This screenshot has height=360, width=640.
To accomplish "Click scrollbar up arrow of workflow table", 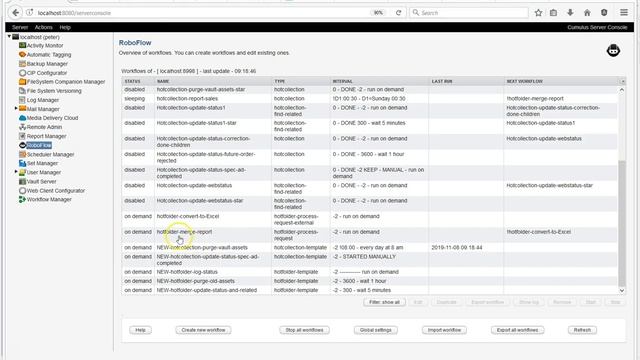I will pos(622,89).
